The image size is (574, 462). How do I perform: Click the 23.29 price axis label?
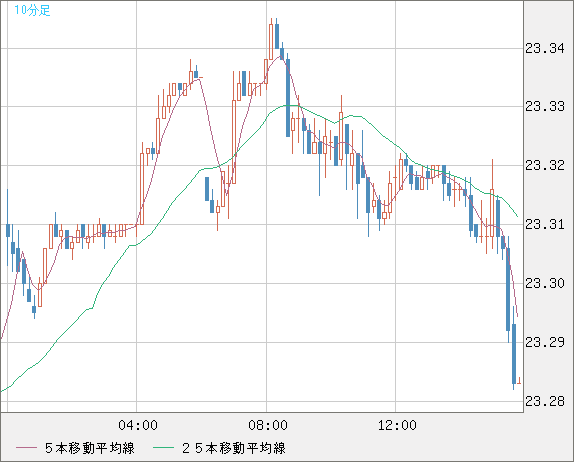coord(545,342)
